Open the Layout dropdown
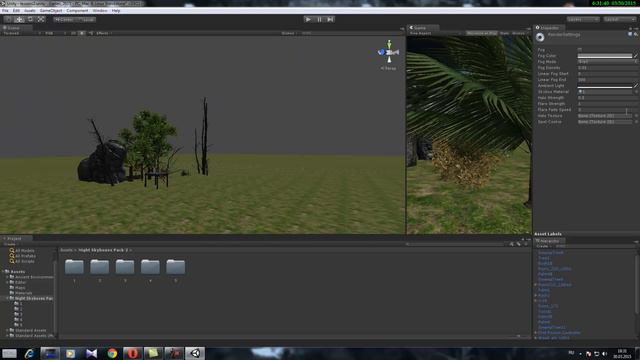Image resolution: width=640 pixels, height=360 pixels. [x=620, y=19]
